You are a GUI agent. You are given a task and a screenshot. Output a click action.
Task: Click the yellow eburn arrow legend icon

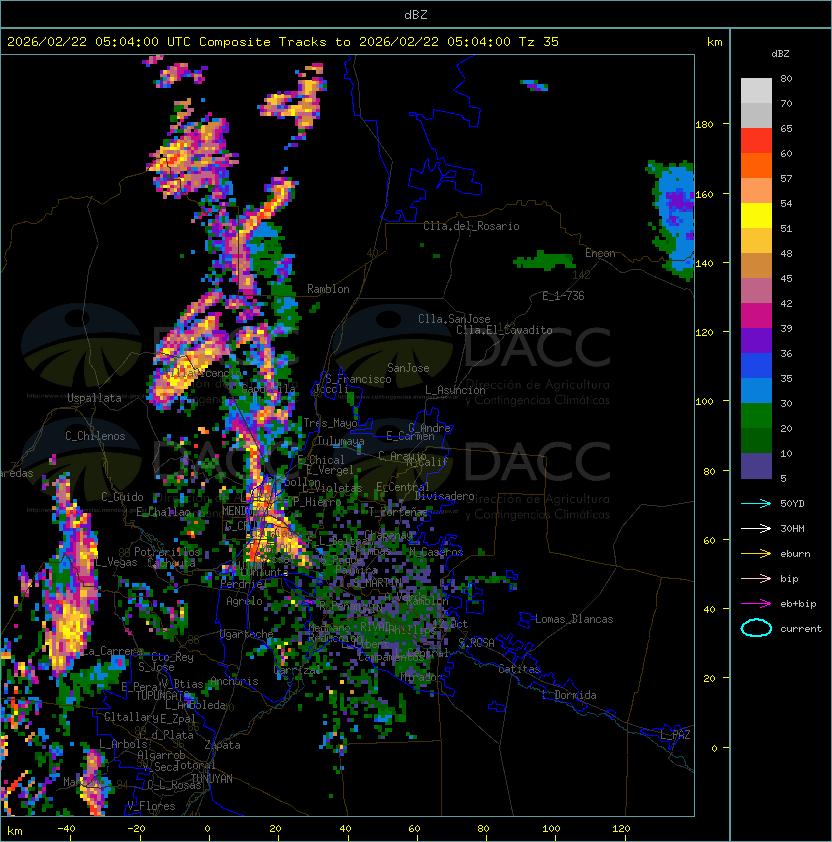[756, 554]
